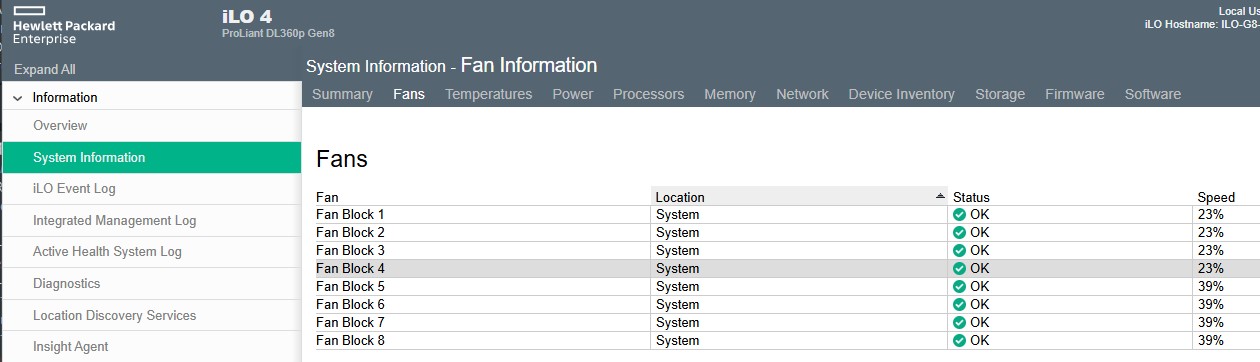Screen dimensions: 1260x362
Task: Click the 39% speed of Fan Block 8
Action: tap(1211, 341)
